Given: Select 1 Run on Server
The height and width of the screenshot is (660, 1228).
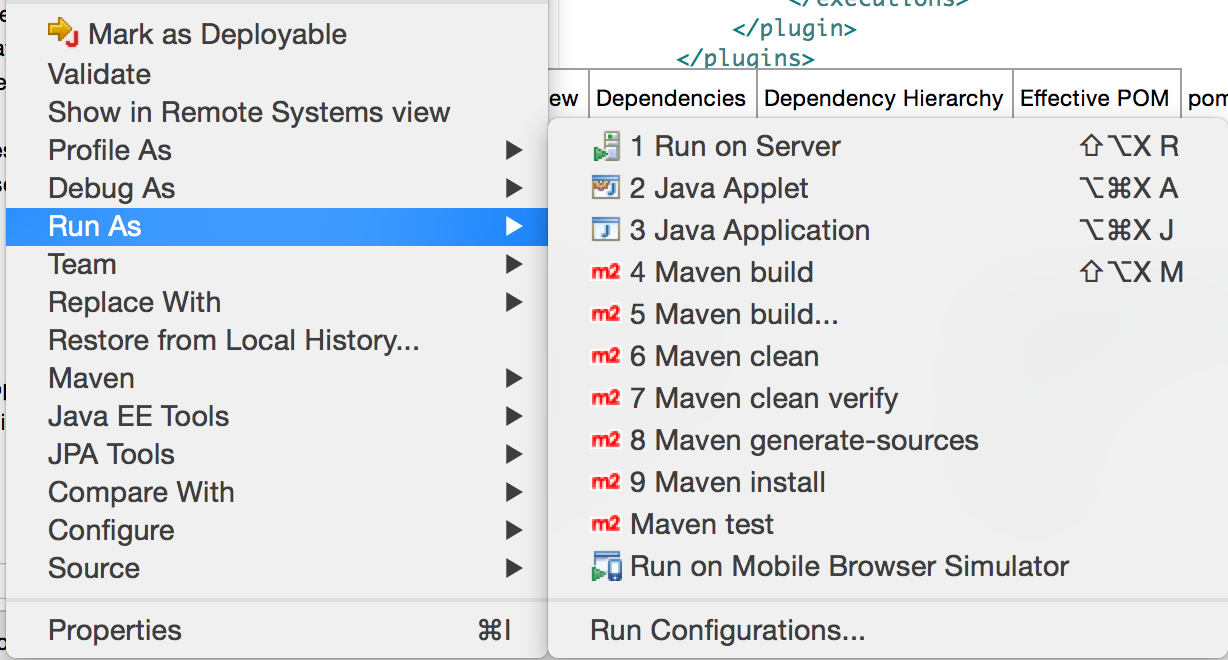Looking at the screenshot, I should pos(888,146).
